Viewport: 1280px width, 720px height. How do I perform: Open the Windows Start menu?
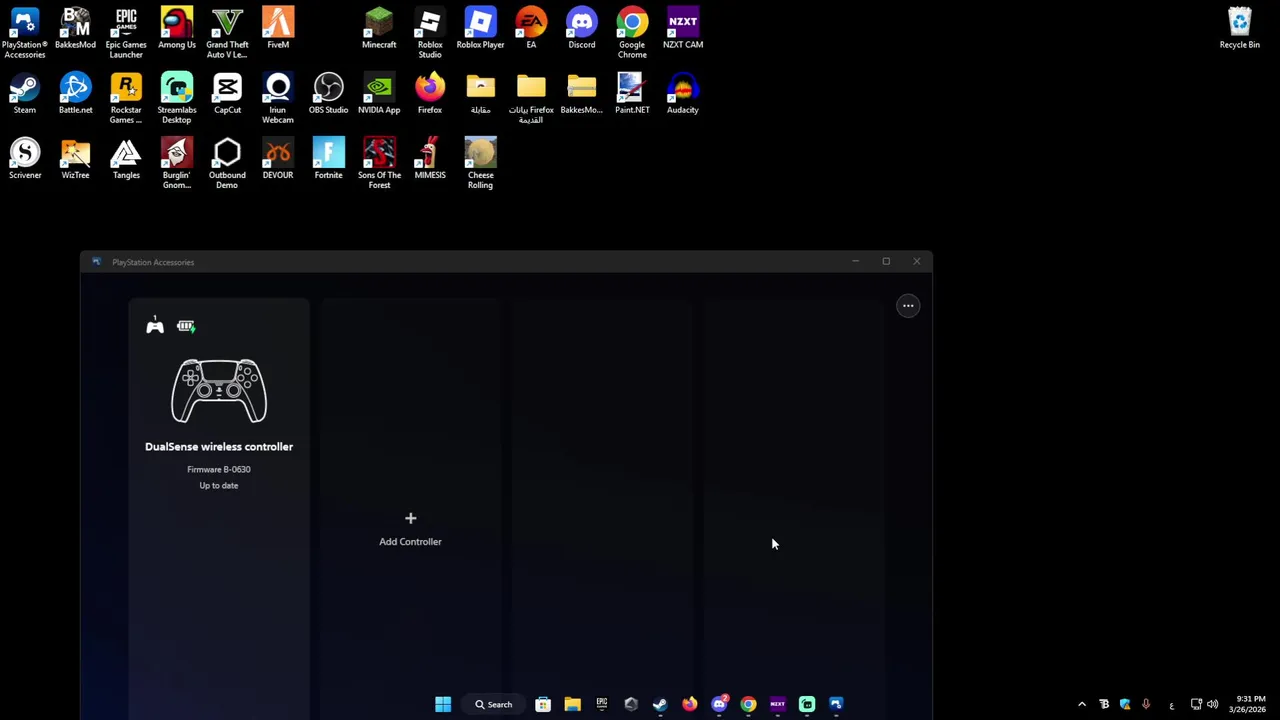pyautogui.click(x=443, y=704)
